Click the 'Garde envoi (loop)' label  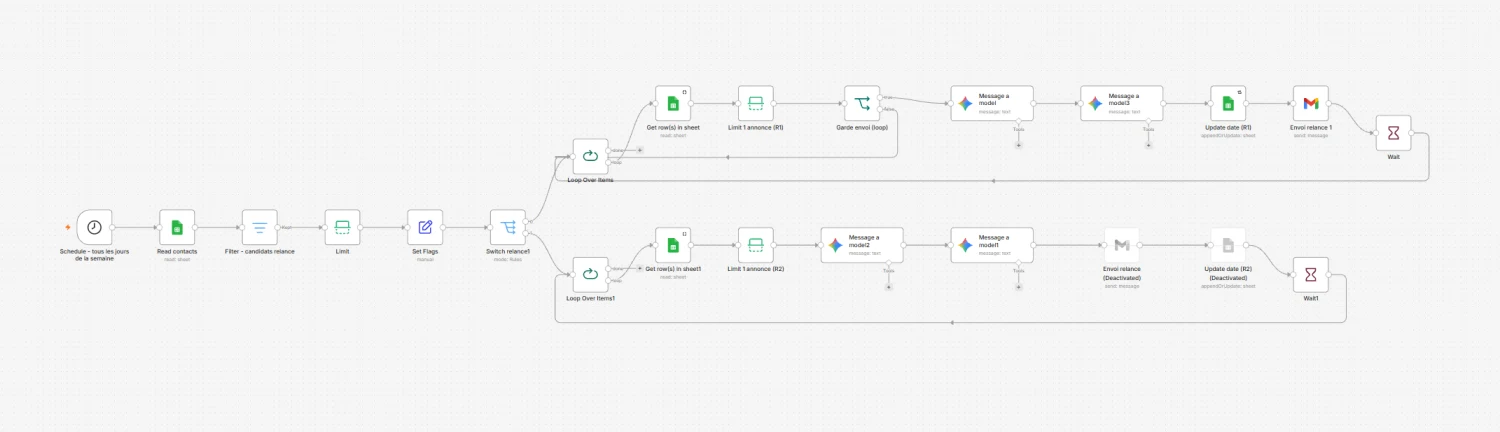pos(862,128)
